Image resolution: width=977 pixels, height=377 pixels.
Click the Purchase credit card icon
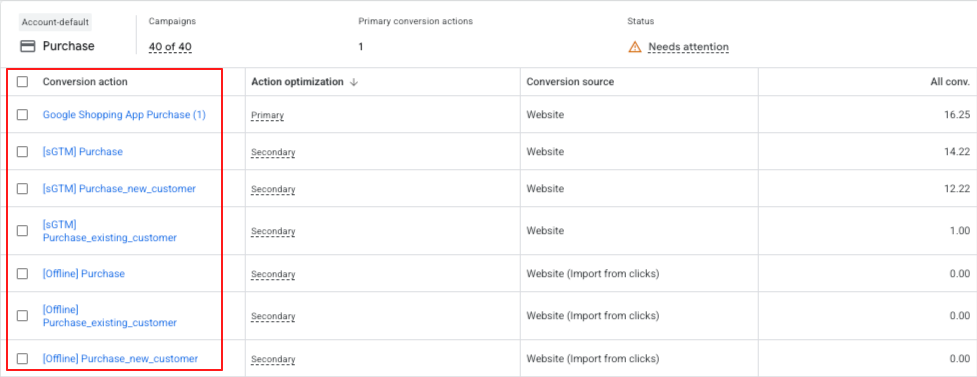tap(28, 47)
